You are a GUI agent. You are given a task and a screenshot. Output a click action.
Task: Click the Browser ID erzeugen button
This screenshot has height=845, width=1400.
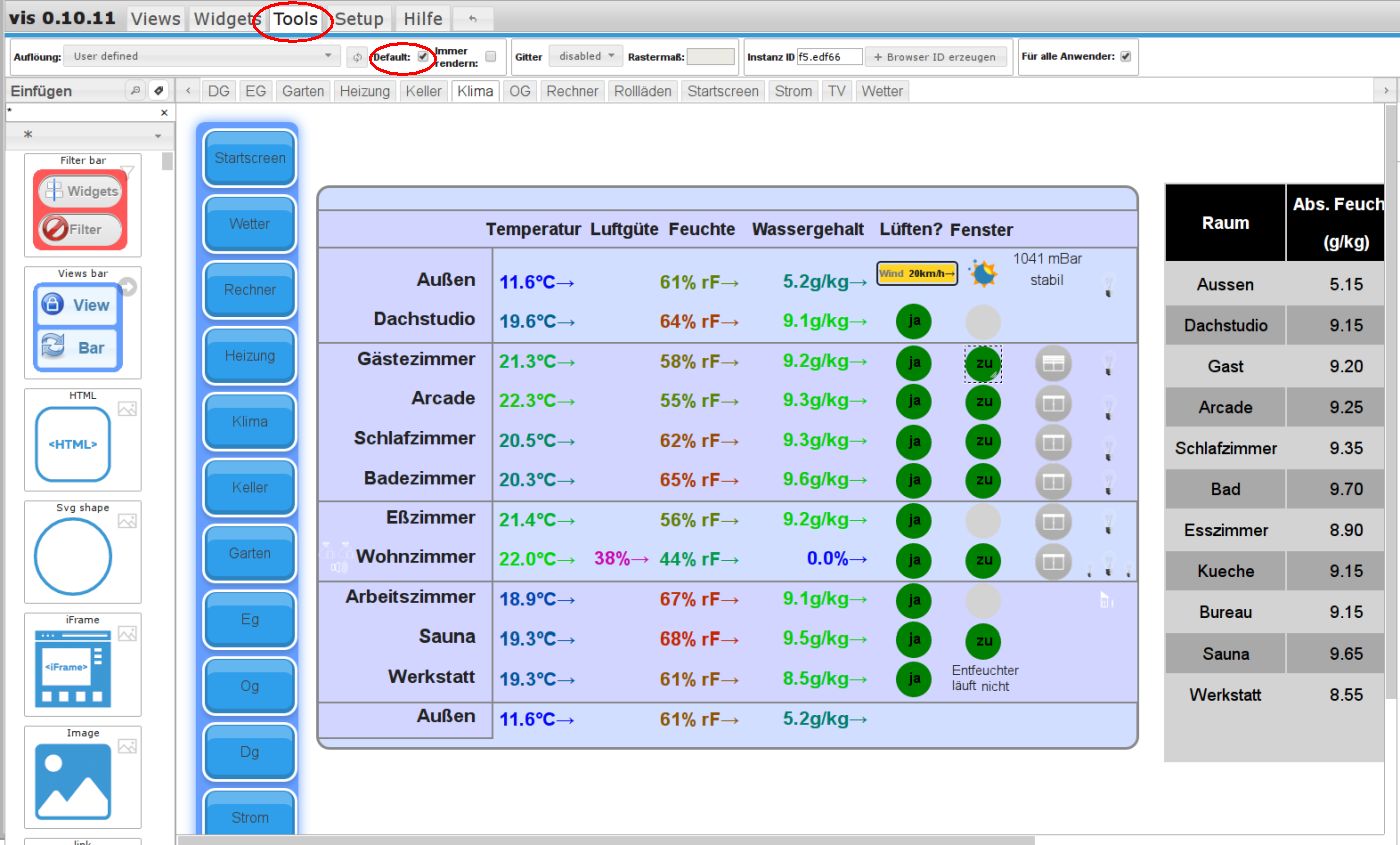tap(934, 57)
